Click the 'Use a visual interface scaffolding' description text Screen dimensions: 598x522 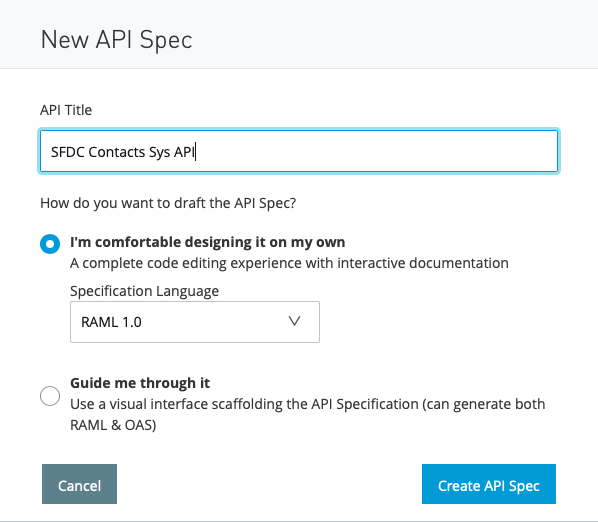tap(308, 404)
